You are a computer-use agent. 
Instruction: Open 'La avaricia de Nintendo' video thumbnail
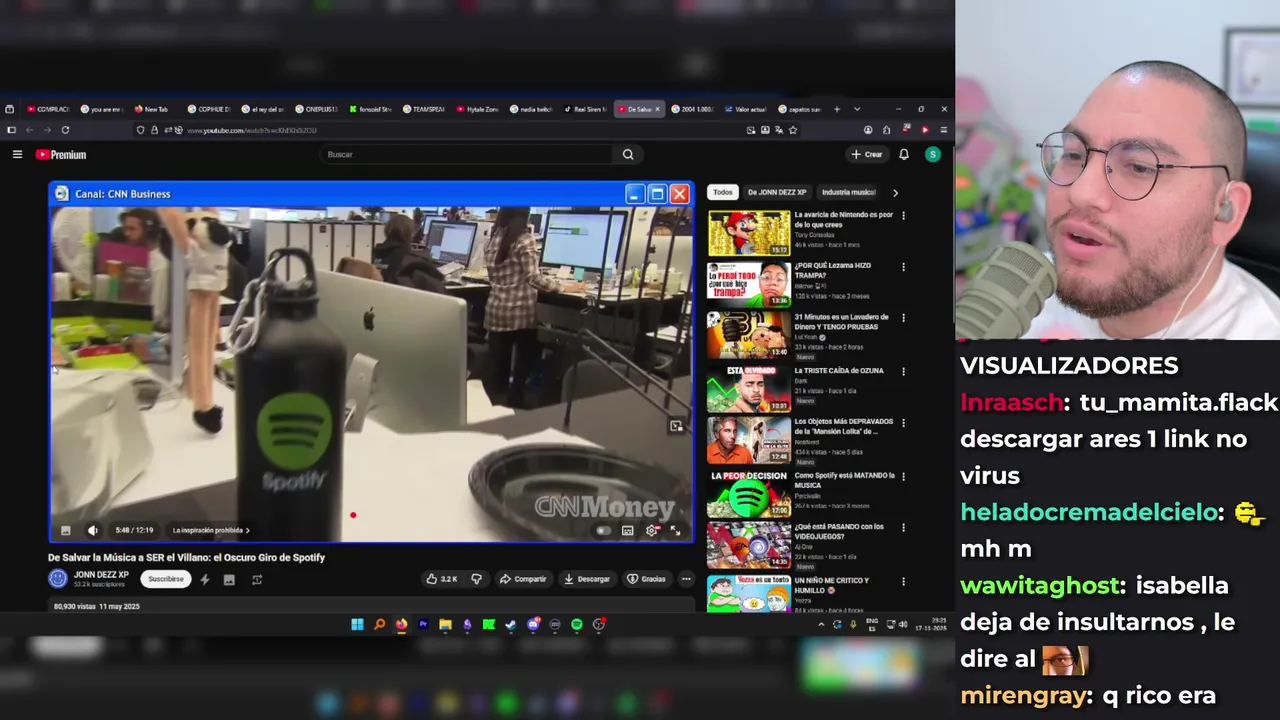749,233
